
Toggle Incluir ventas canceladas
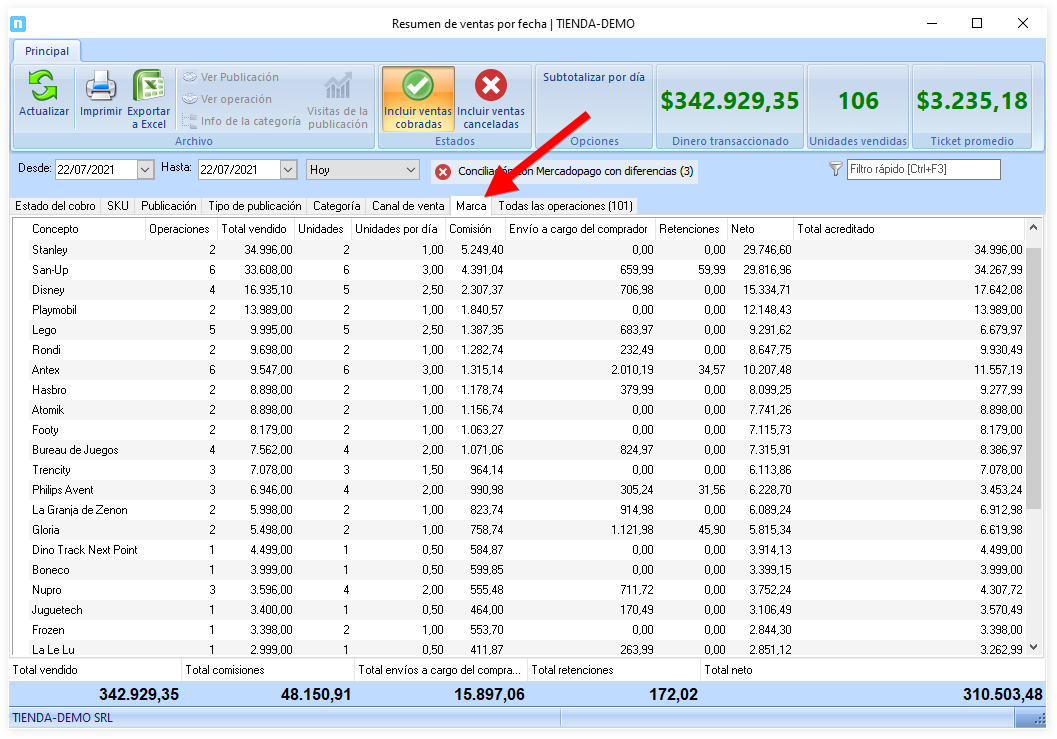(x=490, y=99)
